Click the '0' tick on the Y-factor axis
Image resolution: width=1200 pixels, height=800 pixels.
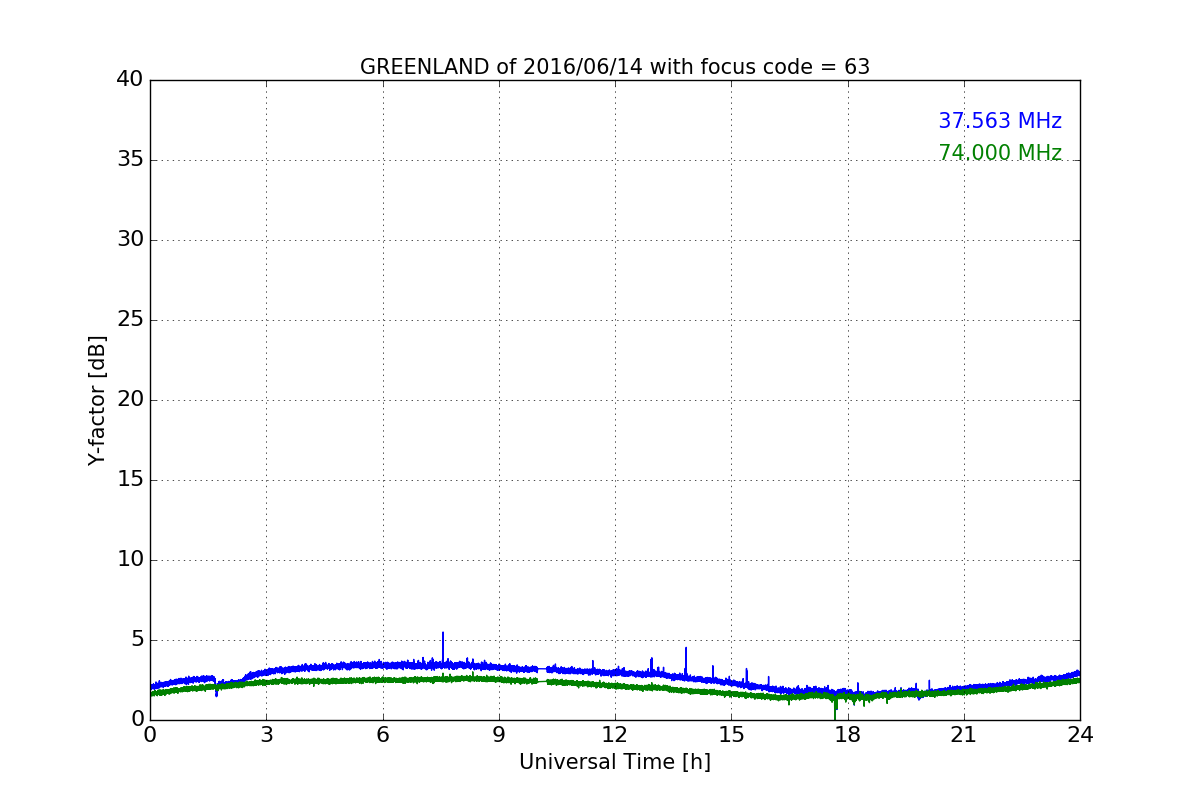point(137,719)
